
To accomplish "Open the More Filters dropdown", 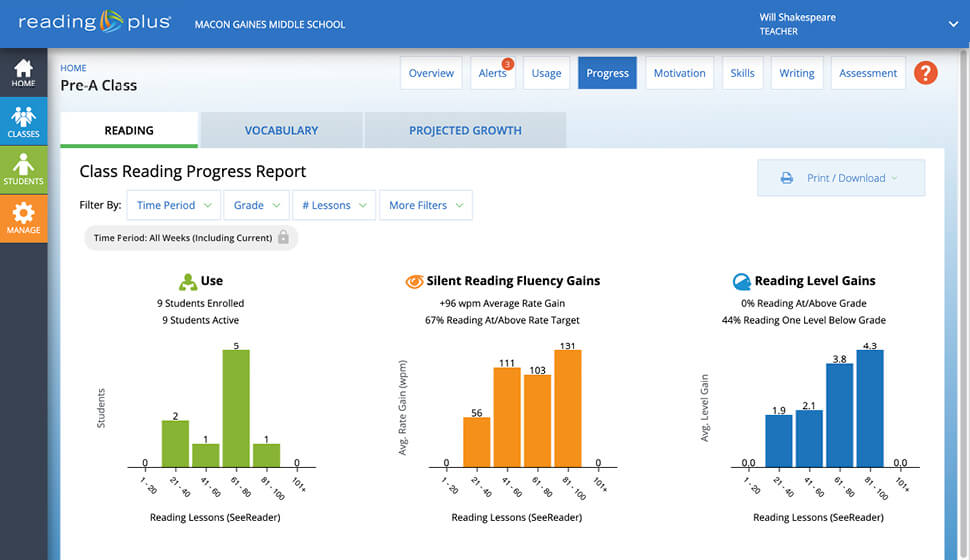I will click(425, 205).
